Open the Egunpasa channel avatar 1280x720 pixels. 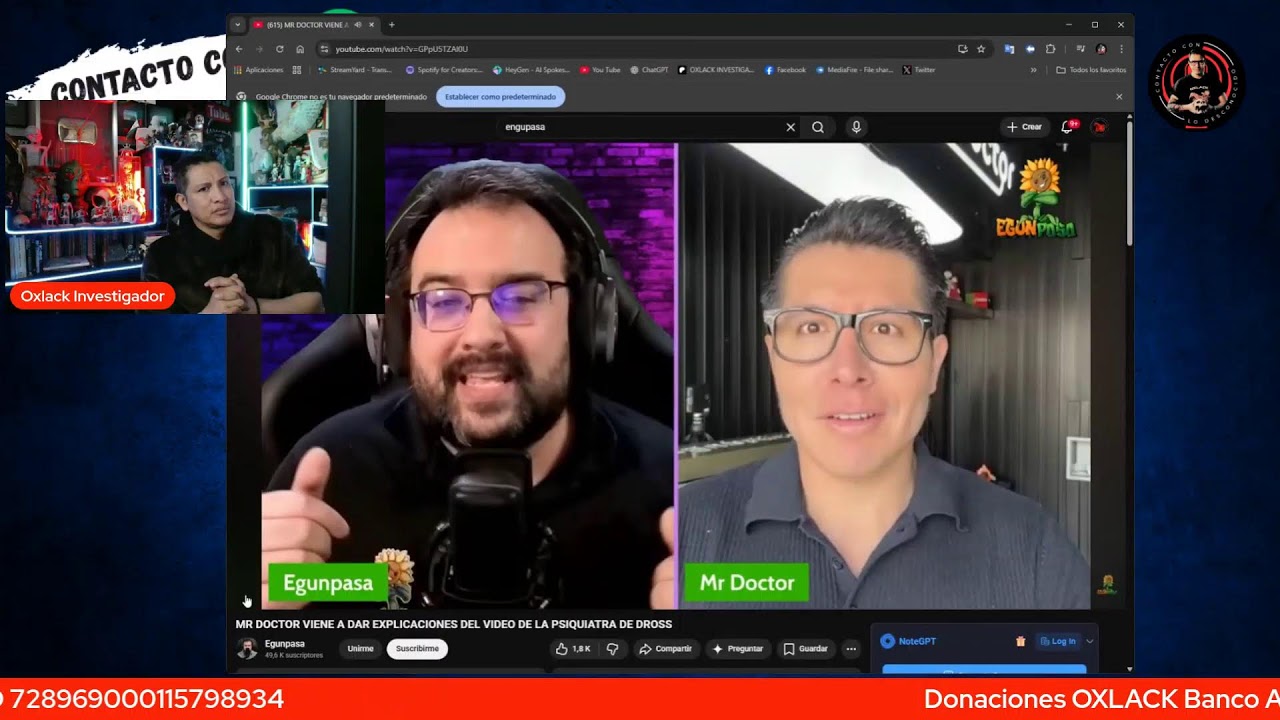coord(246,649)
